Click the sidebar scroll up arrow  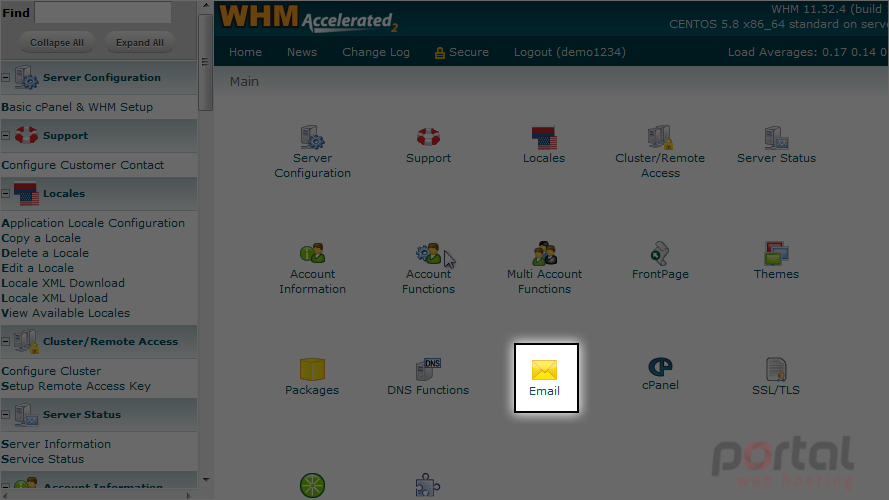[x=206, y=6]
